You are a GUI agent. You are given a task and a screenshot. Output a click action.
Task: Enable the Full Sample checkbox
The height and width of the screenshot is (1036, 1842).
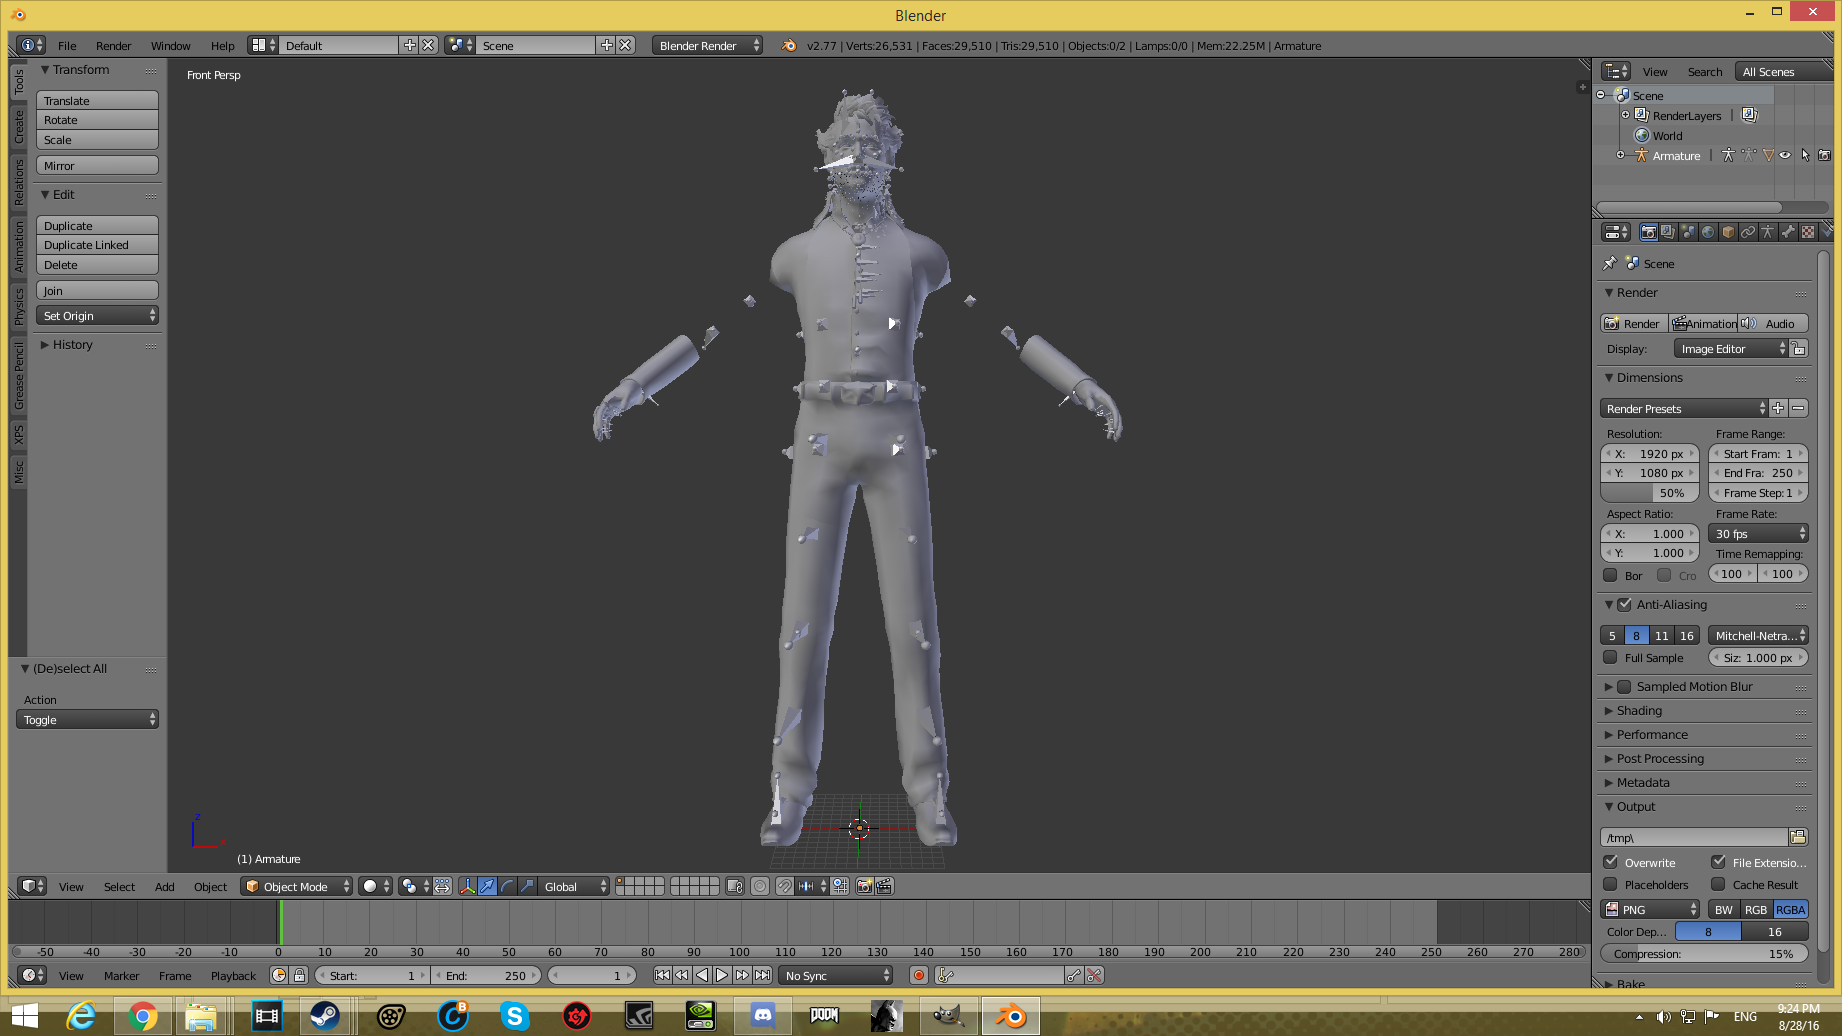point(1610,658)
